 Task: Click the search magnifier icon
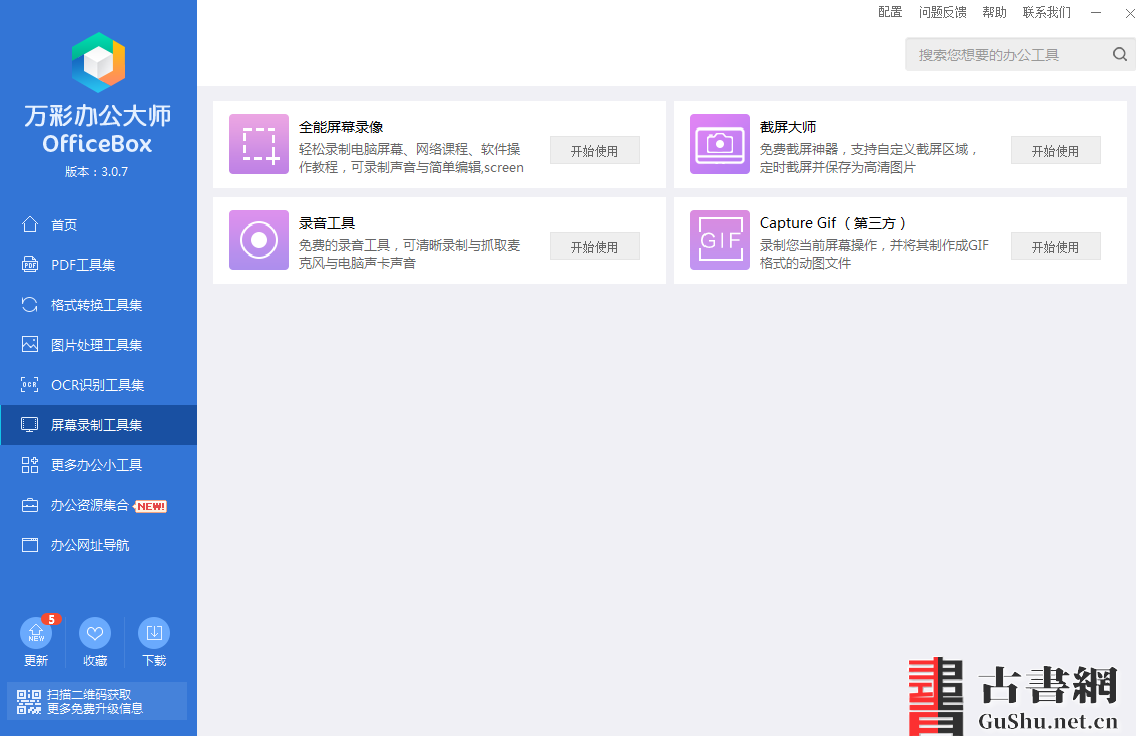1120,54
